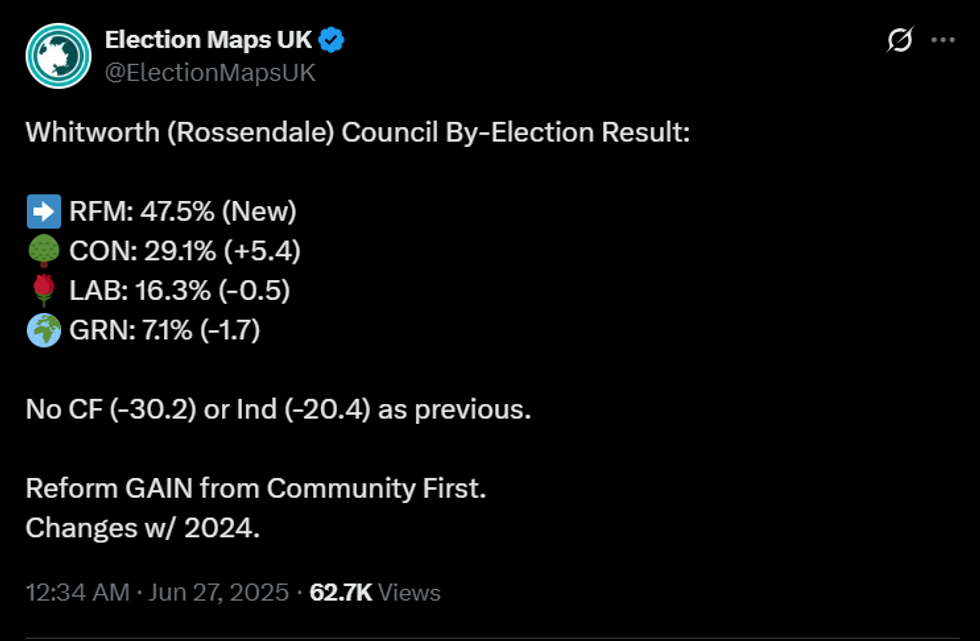Screen dimensions: 980x641
Task: Click the right arrow emoji beside RFM
Action: 43,212
